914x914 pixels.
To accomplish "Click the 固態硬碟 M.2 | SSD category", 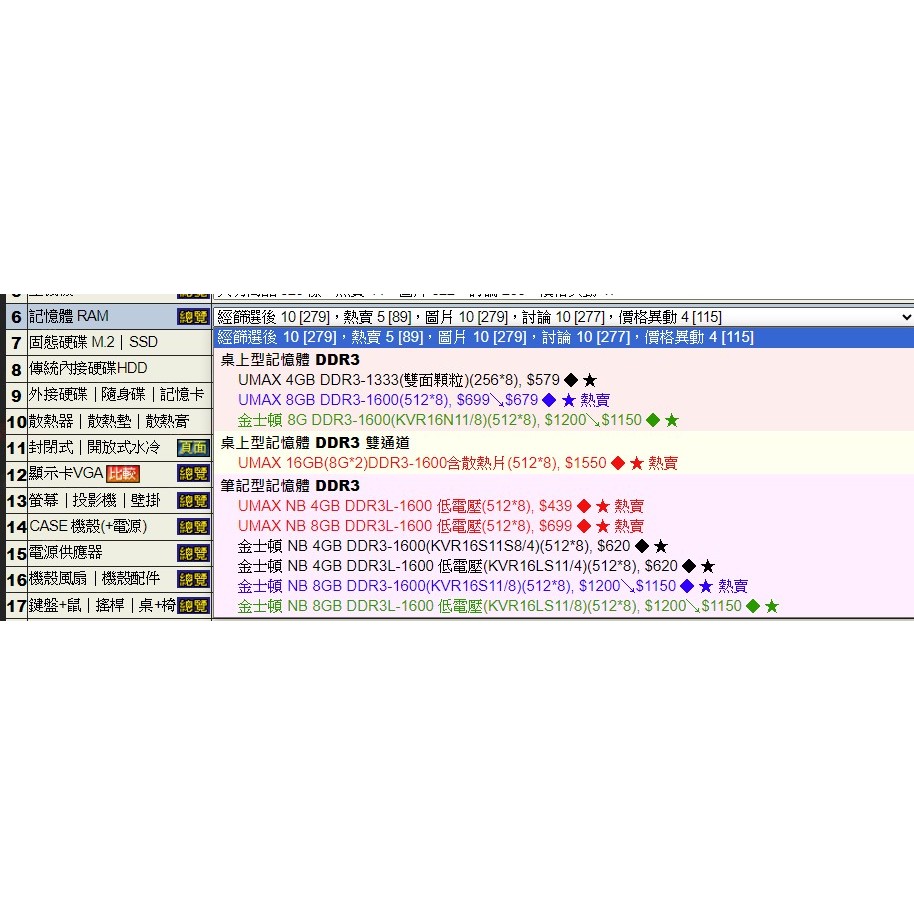I will coord(93,343).
